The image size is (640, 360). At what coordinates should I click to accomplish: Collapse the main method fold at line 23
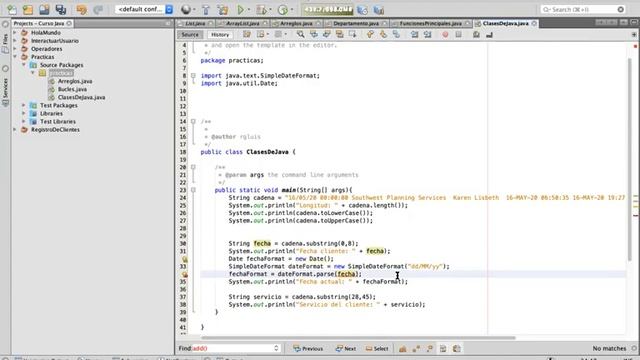193,190
